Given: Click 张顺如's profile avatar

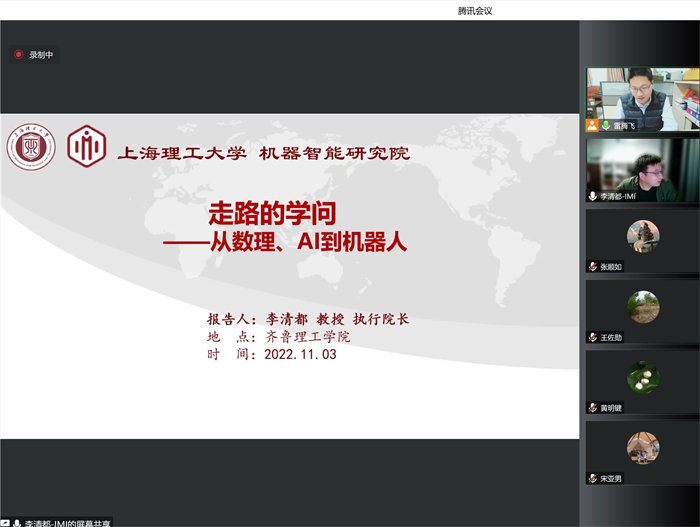Looking at the screenshot, I should click(642, 236).
